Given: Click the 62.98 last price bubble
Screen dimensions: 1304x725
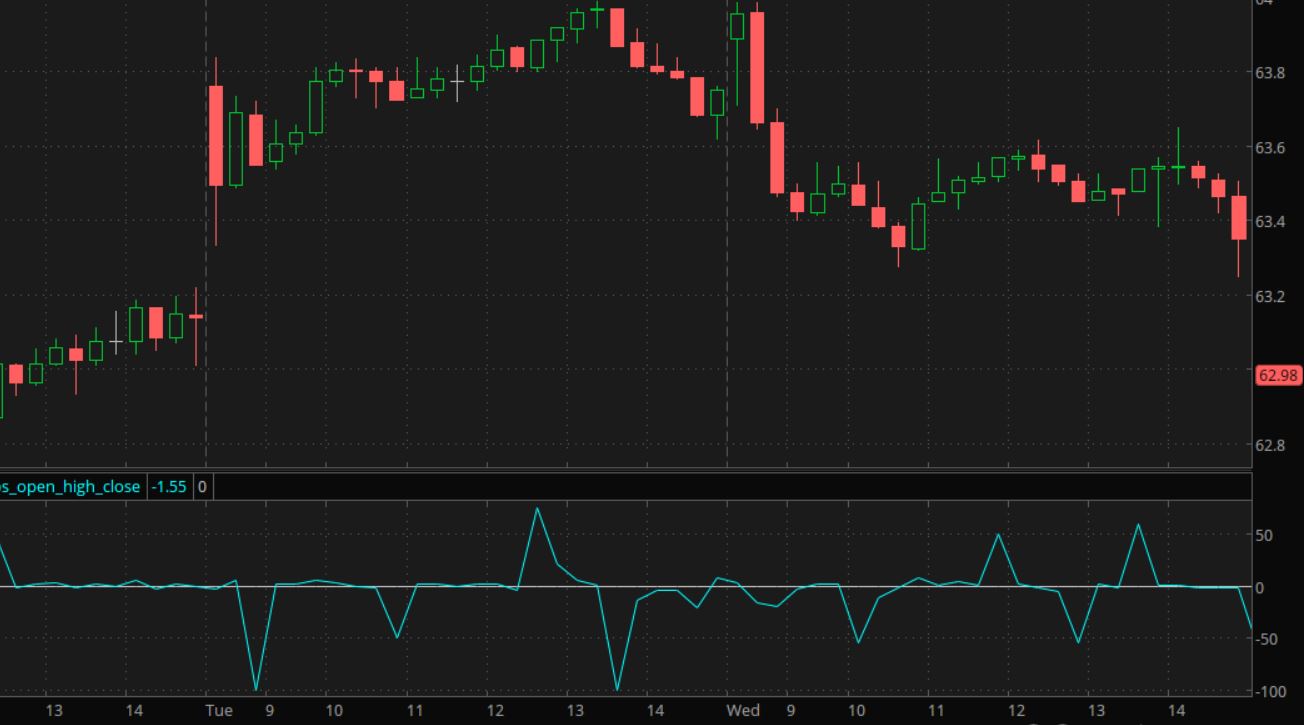Looking at the screenshot, I should point(1278,375).
